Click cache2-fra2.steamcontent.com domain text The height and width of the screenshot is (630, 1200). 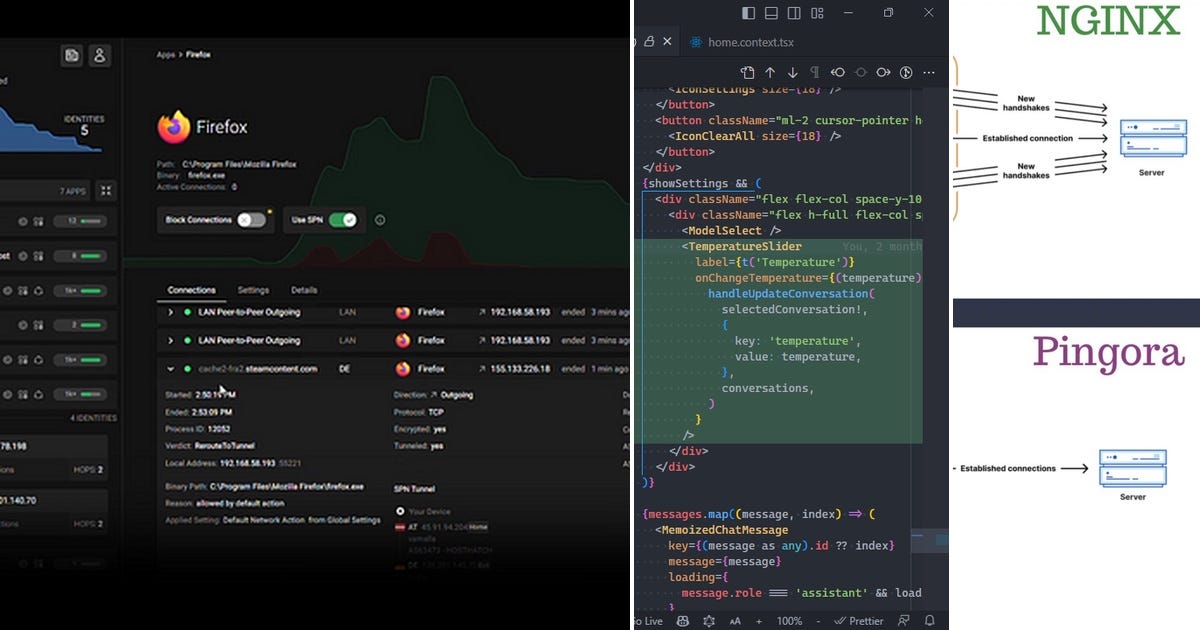pos(257,369)
